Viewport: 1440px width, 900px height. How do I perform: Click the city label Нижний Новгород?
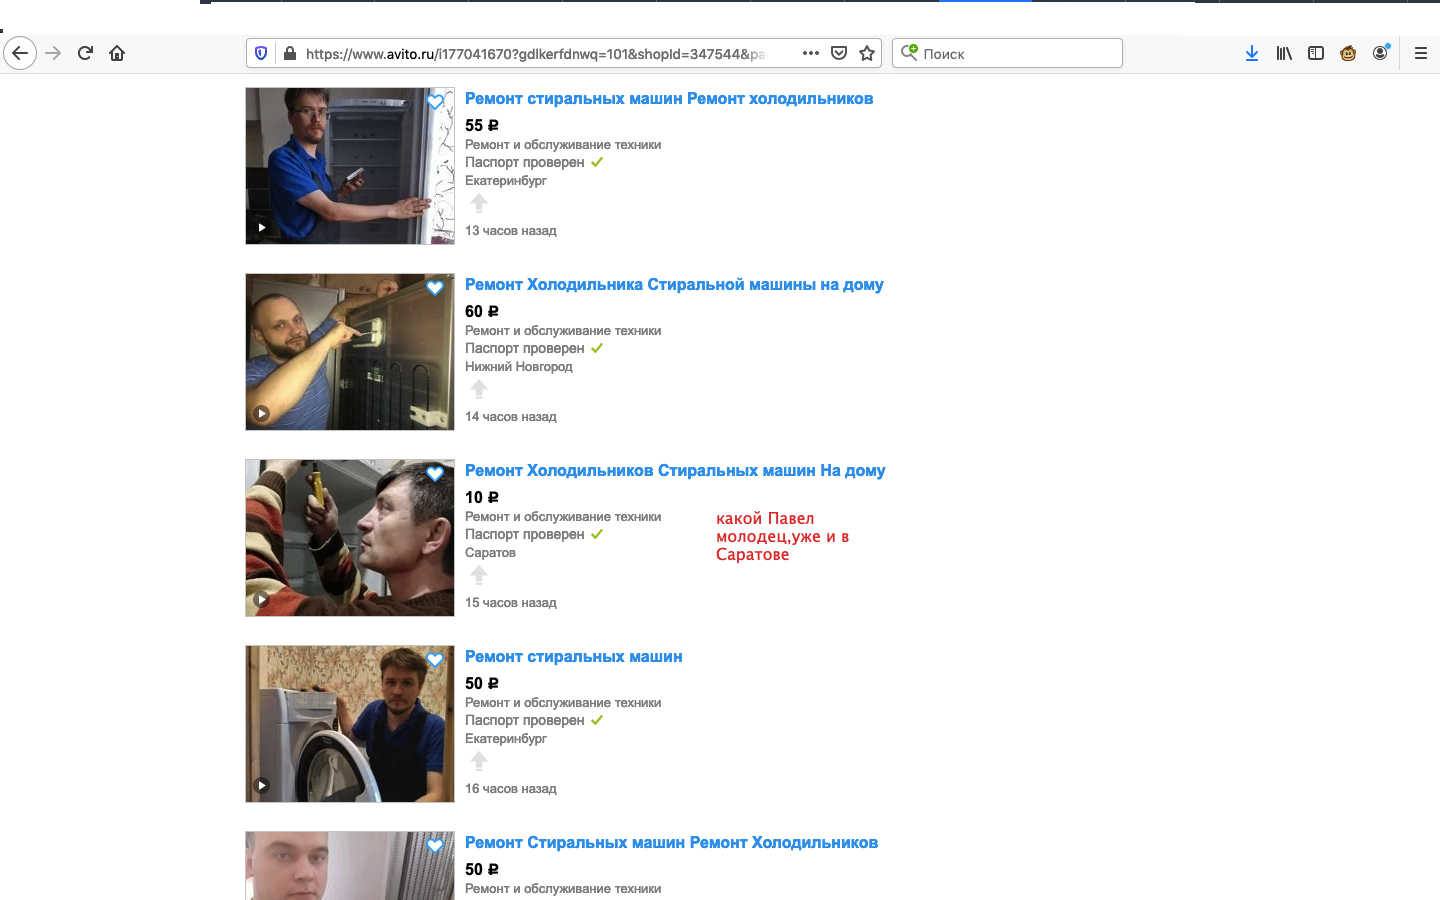click(x=519, y=367)
